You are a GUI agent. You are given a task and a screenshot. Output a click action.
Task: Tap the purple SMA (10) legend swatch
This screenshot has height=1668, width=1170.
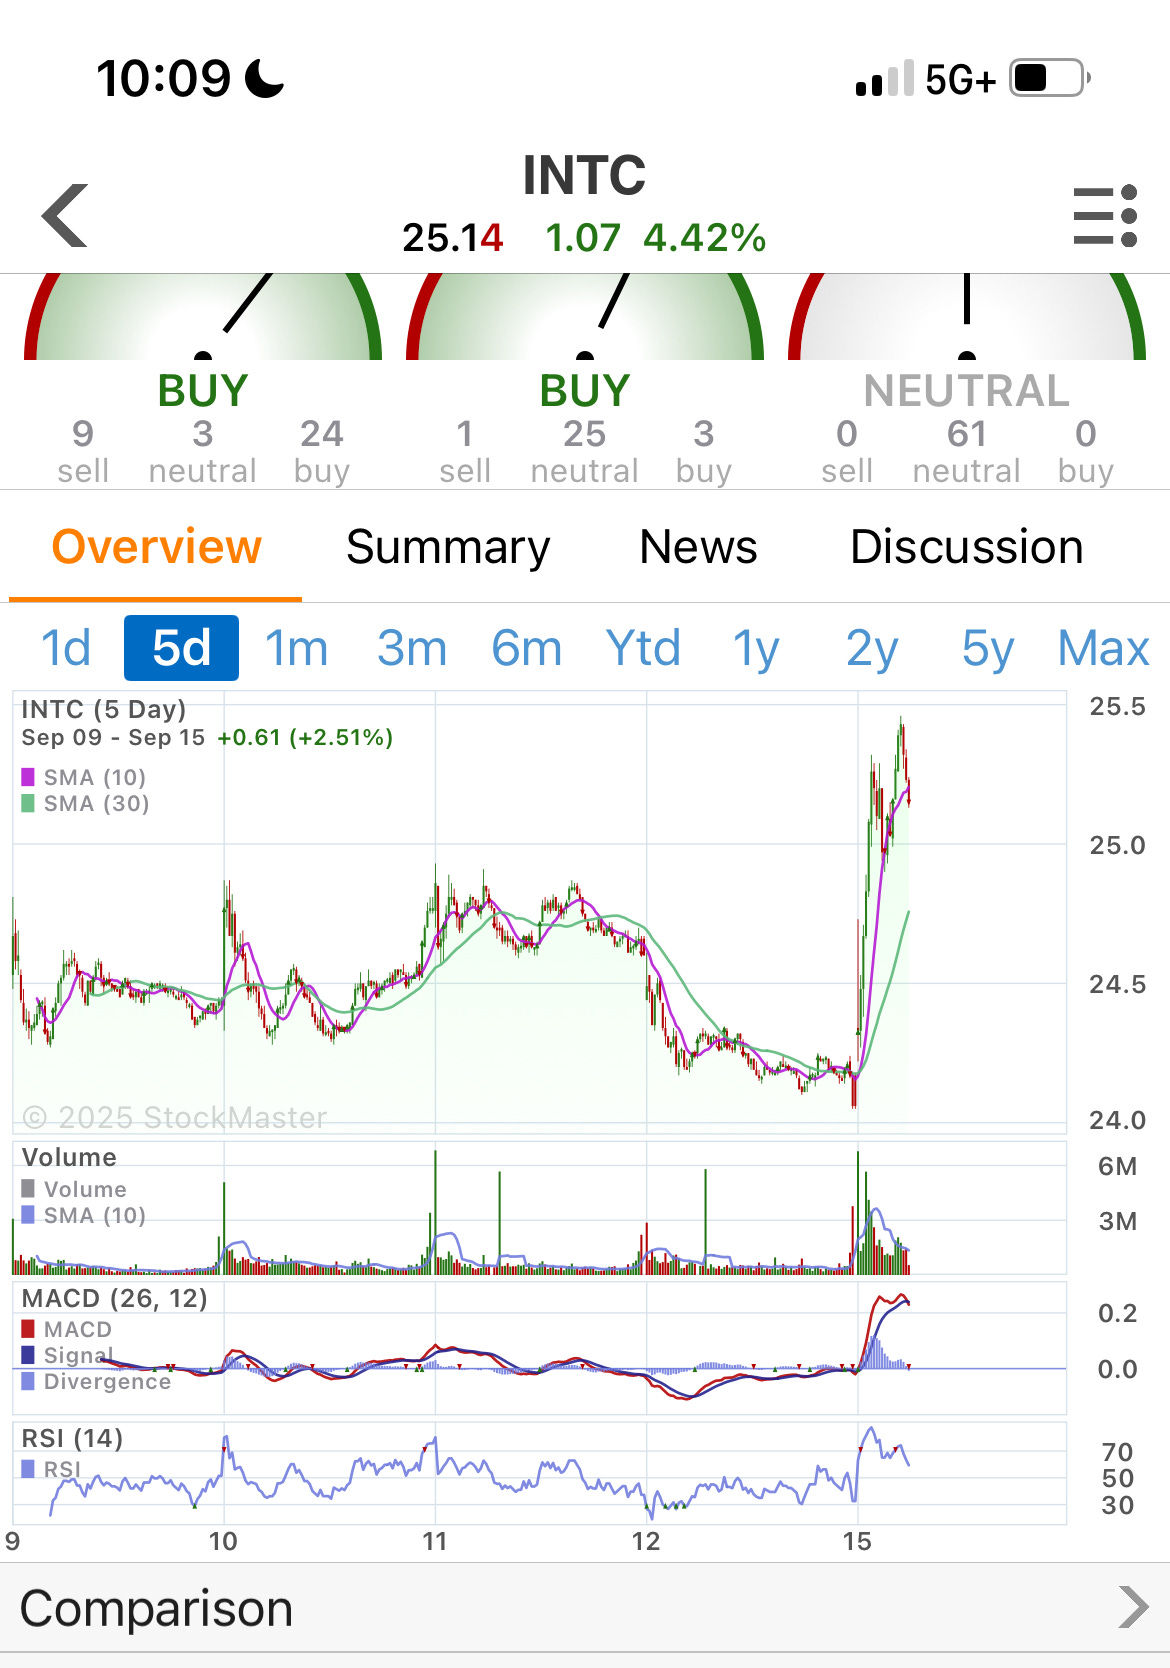28,777
